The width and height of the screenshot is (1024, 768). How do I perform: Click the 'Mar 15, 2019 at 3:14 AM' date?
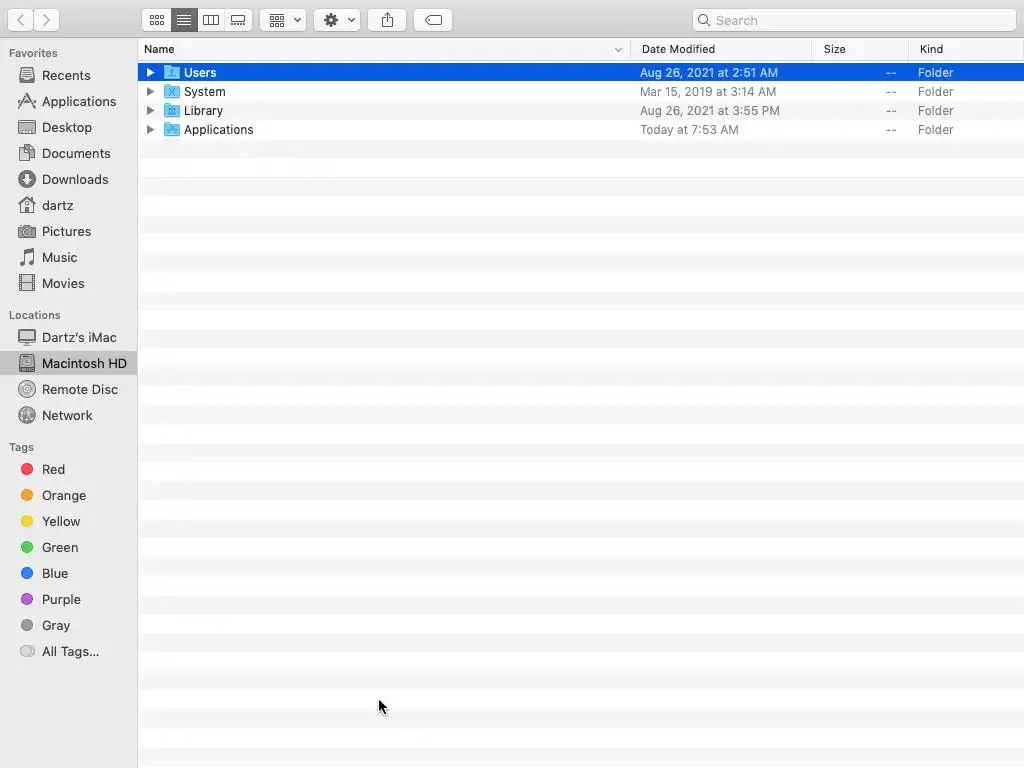708,91
